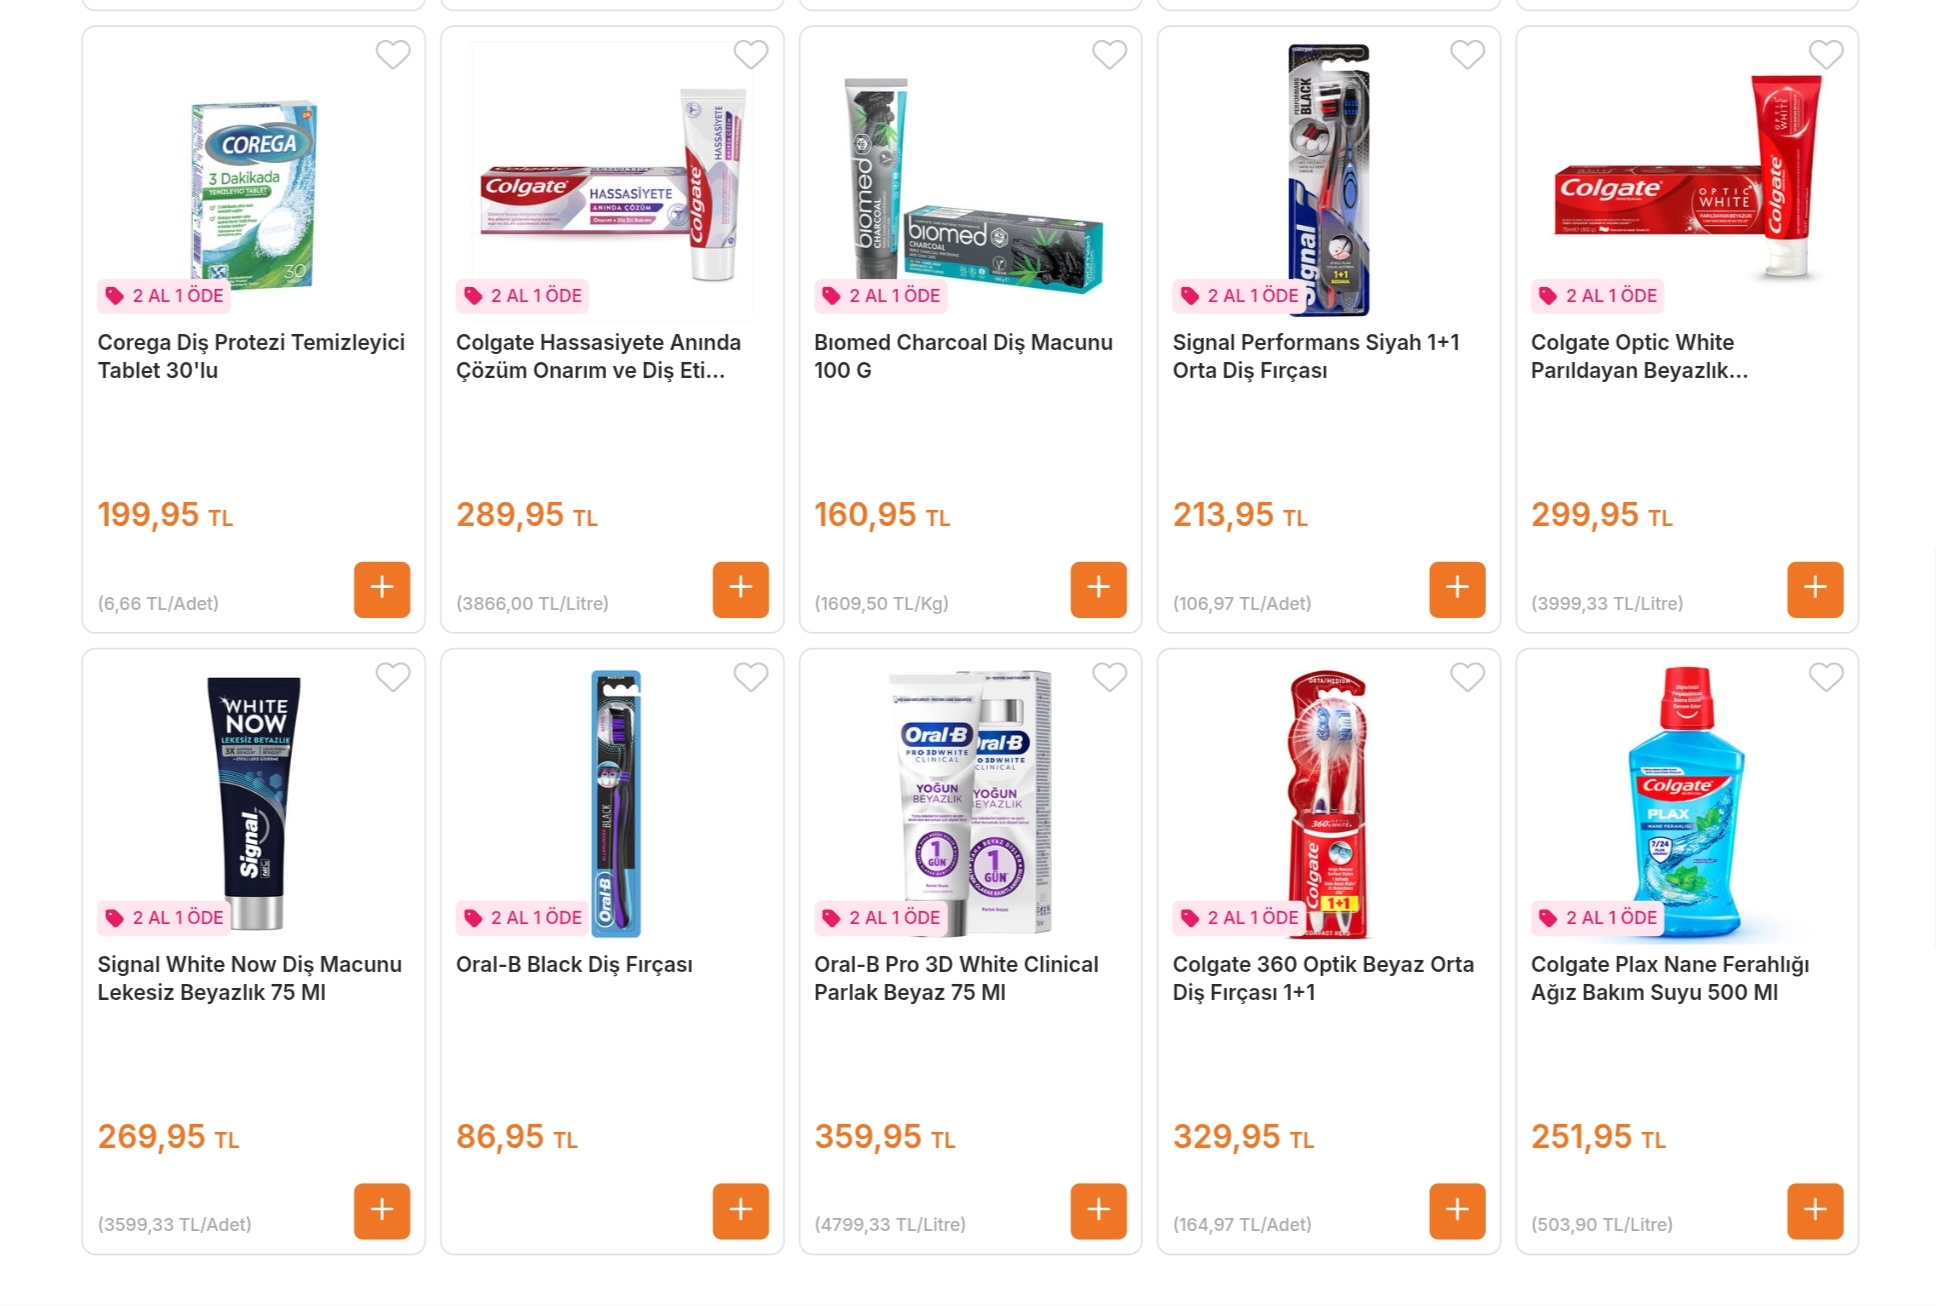Viewport: 1936px width, 1306px height.
Task: Add Signal Performans Siyah toothbrush to cart
Action: coord(1456,589)
